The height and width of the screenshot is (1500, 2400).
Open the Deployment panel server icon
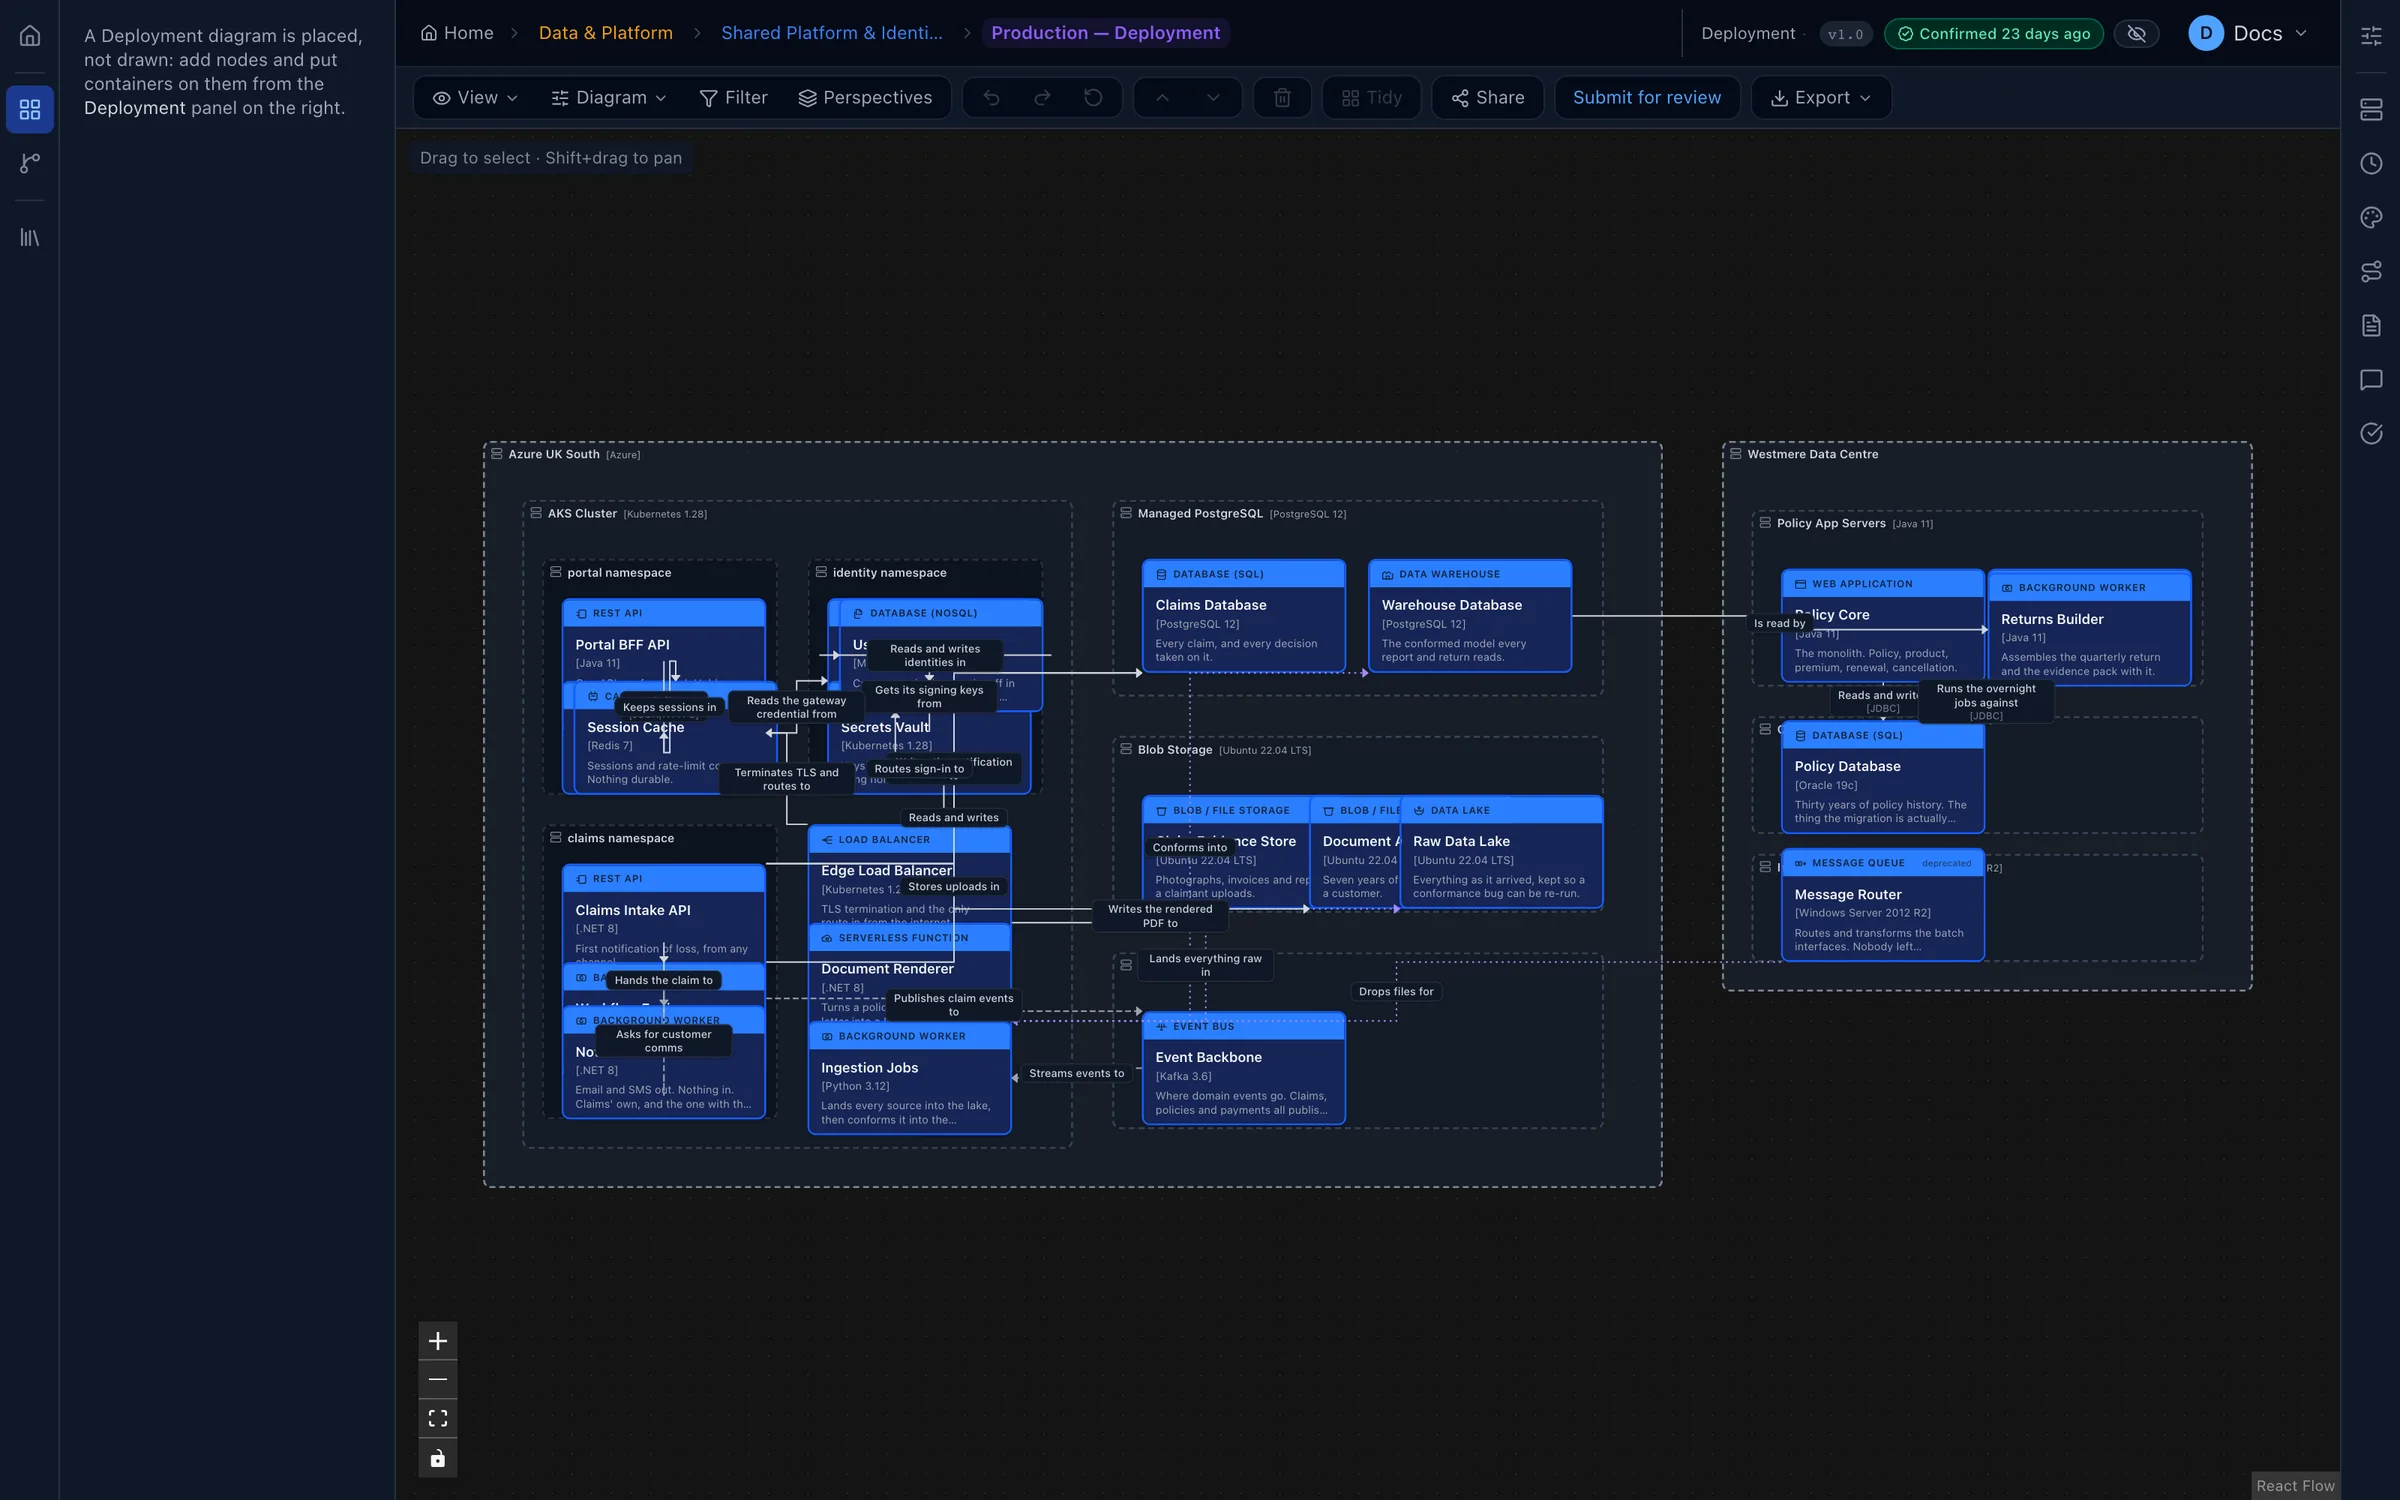2371,109
